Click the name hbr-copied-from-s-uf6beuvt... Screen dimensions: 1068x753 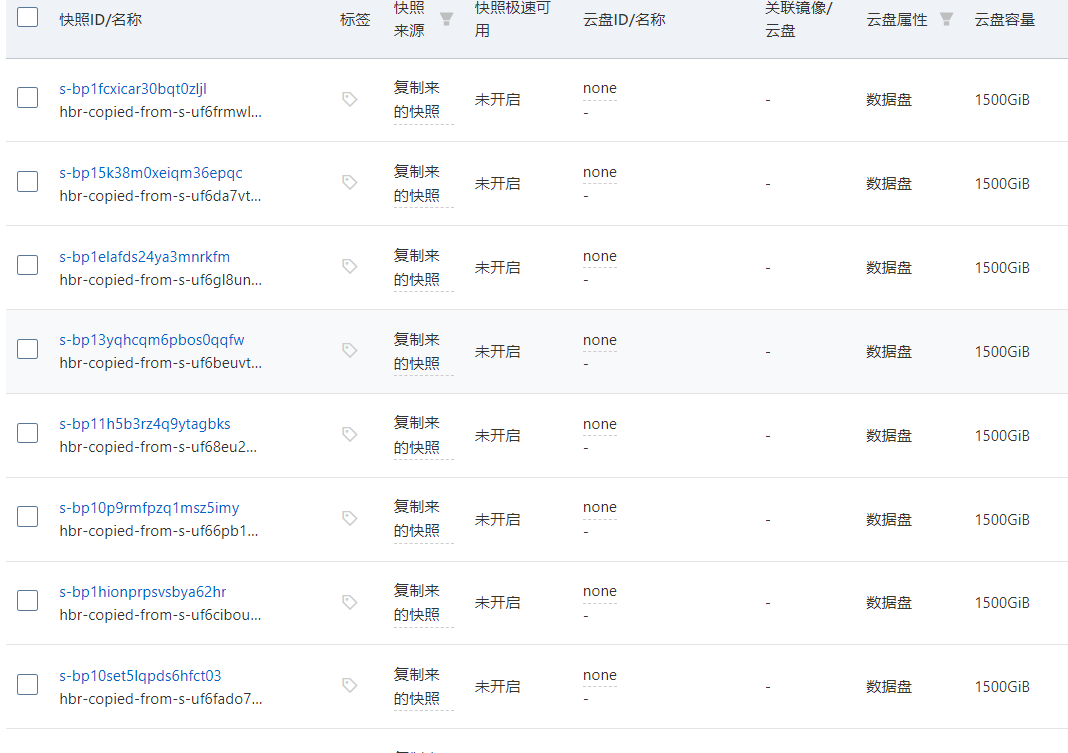pyautogui.click(x=160, y=363)
